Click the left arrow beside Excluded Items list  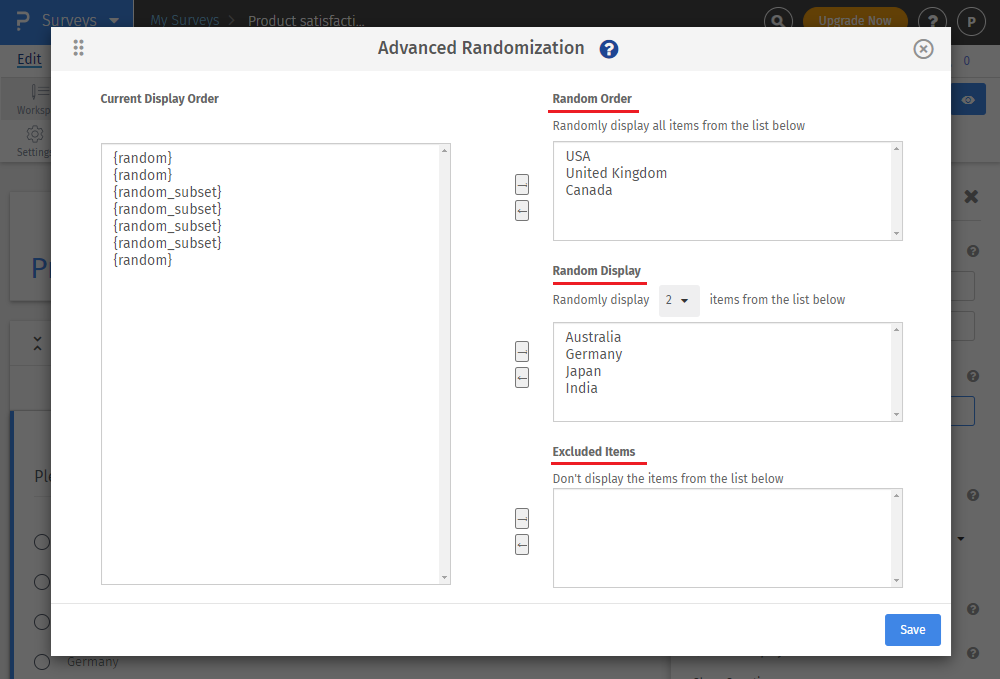[x=522, y=545]
